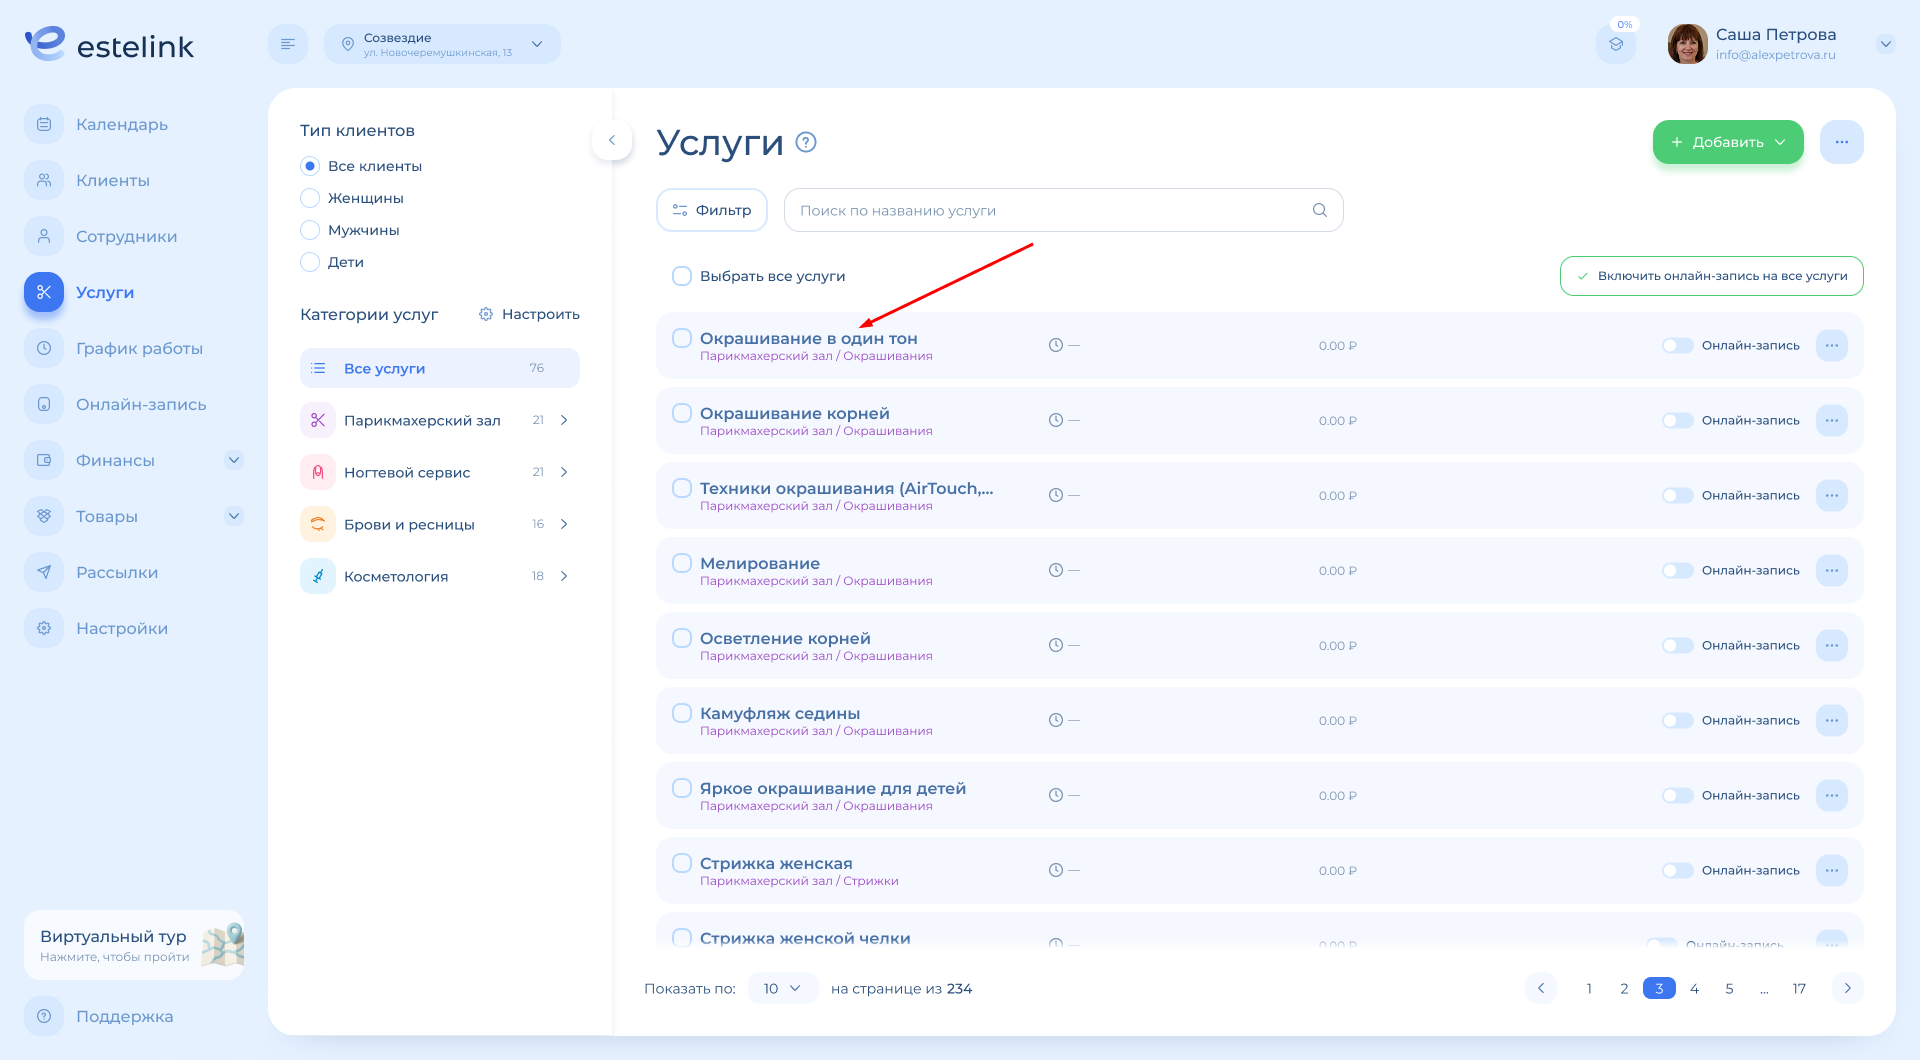Open the Созвездие location selector
The width and height of the screenshot is (1920, 1064).
tap(442, 44)
